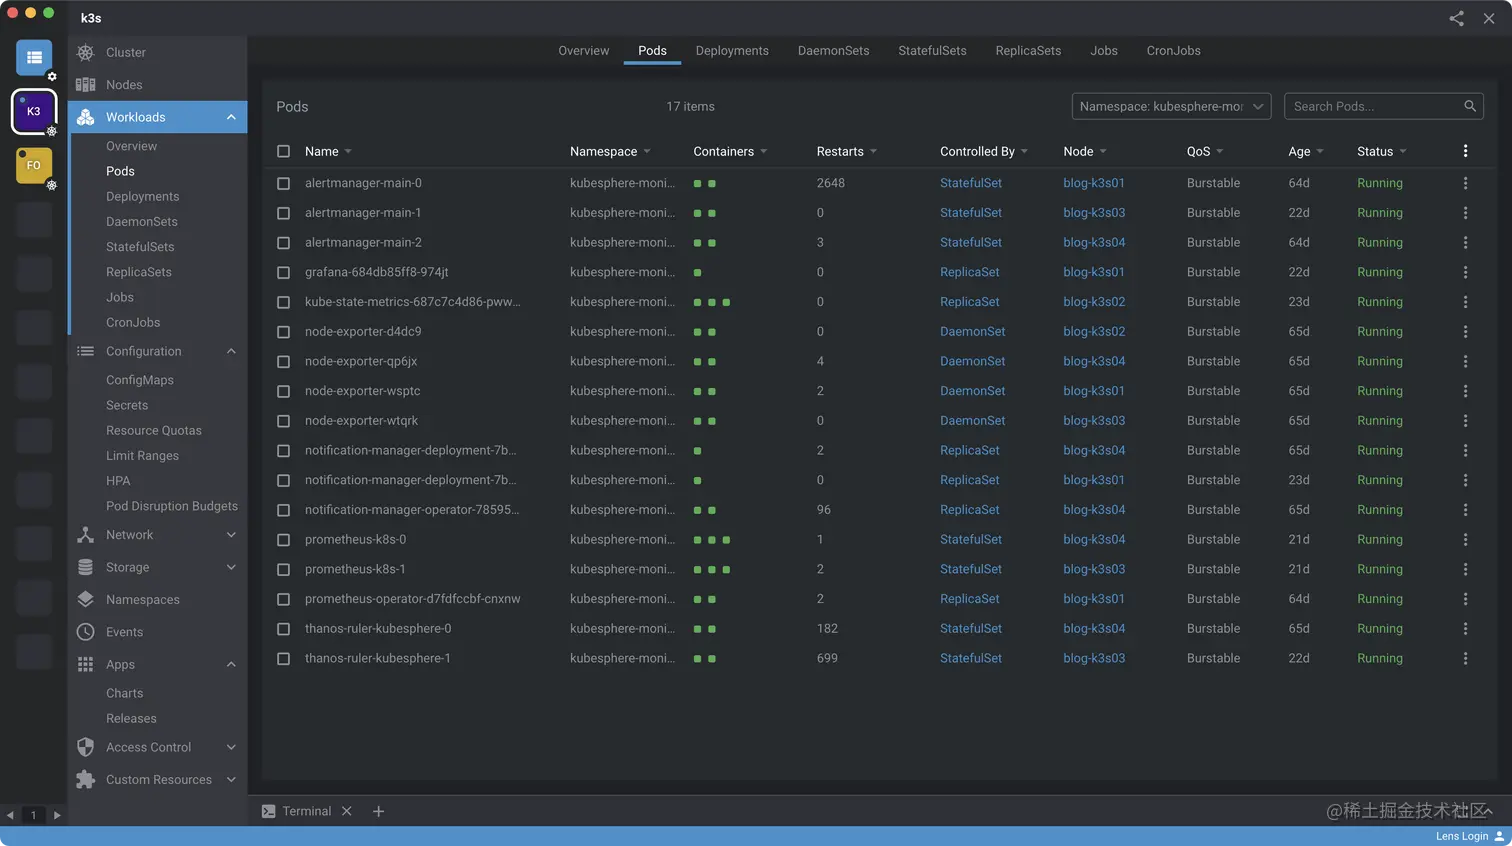Switch to the Deployments tab
Screen dimensions: 1512x846
(x=732, y=51)
